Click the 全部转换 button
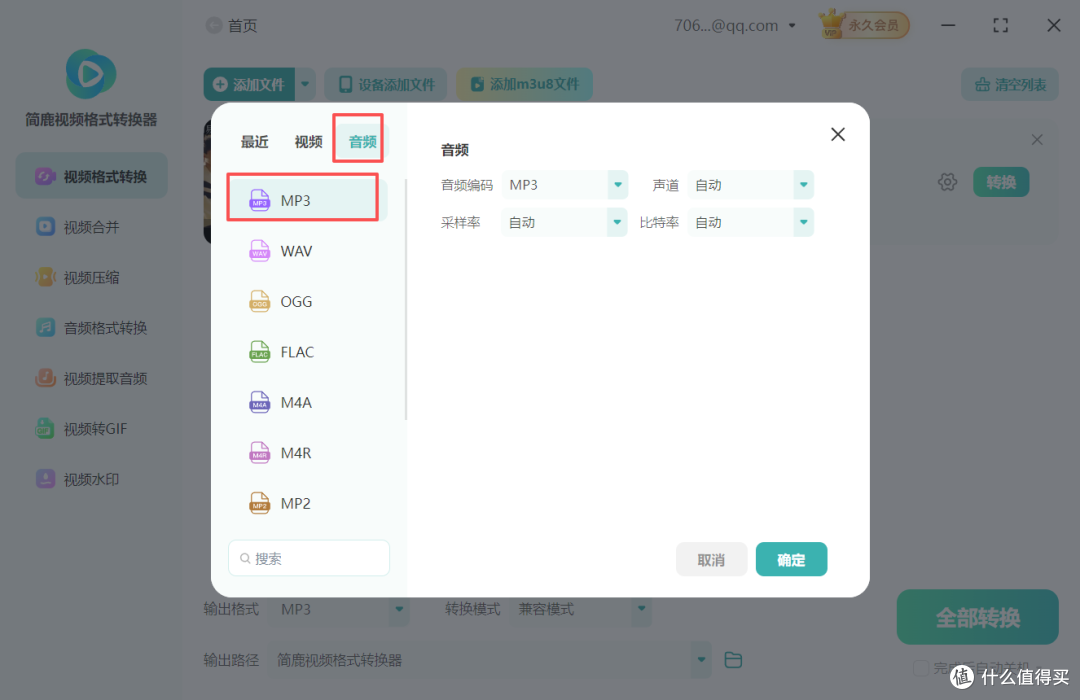The width and height of the screenshot is (1080, 700). (x=977, y=617)
